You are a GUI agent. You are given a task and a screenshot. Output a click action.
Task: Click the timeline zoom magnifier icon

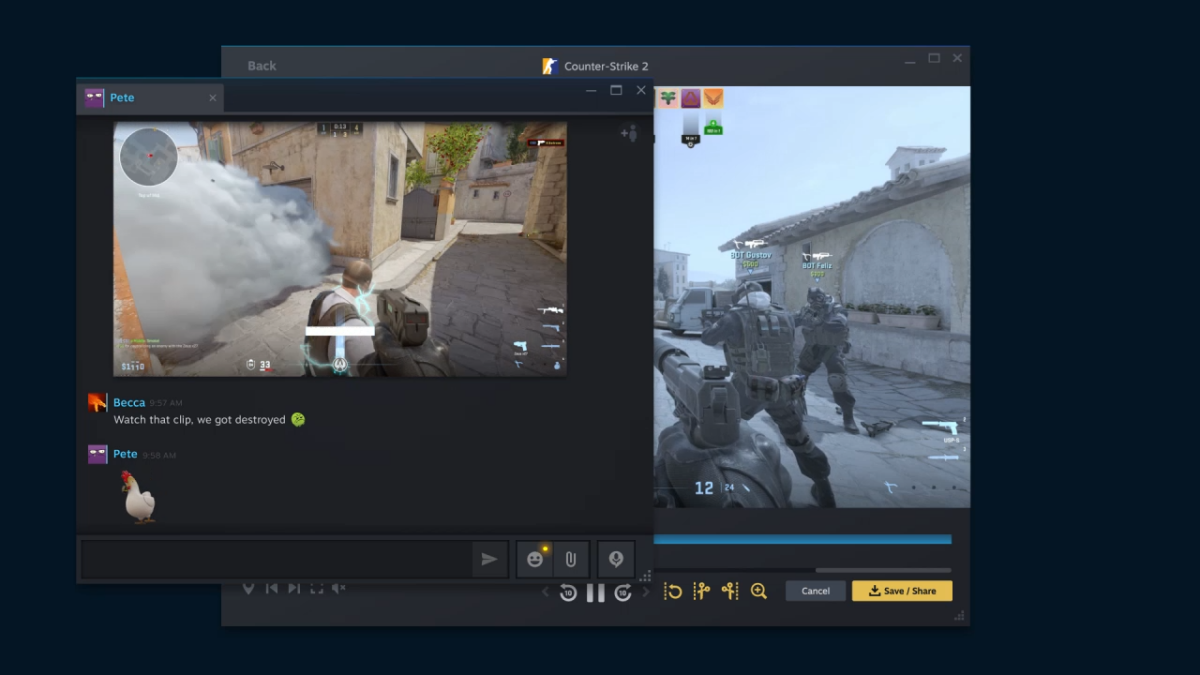pyautogui.click(x=759, y=591)
